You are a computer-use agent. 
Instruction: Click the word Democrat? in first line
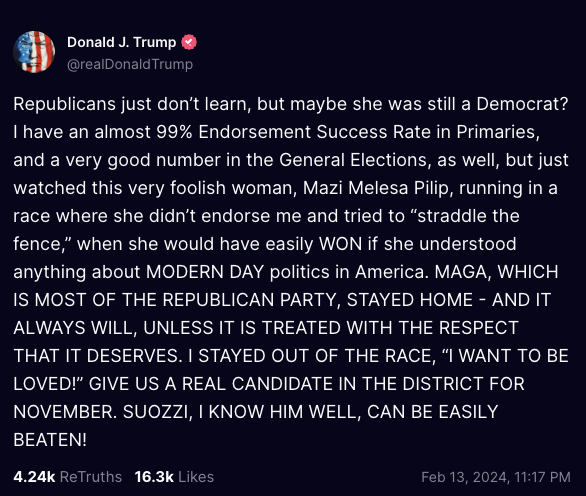522,104
